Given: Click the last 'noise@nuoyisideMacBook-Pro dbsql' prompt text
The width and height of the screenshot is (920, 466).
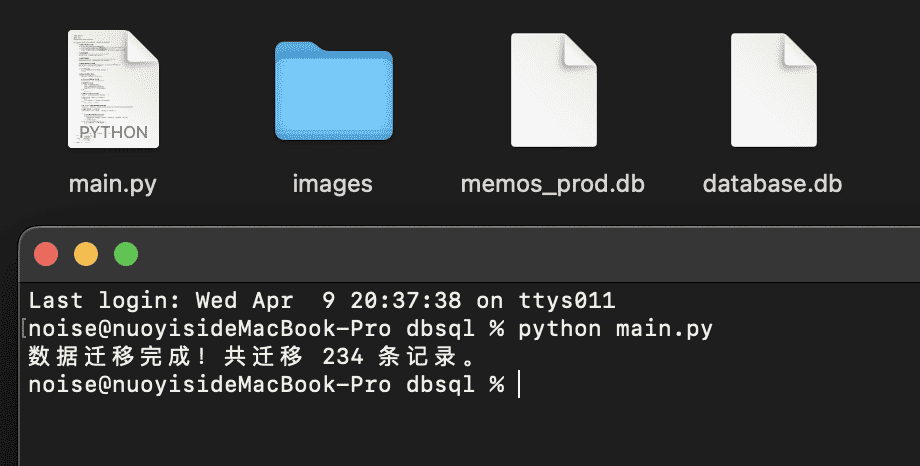Looking at the screenshot, I should (x=251, y=384).
